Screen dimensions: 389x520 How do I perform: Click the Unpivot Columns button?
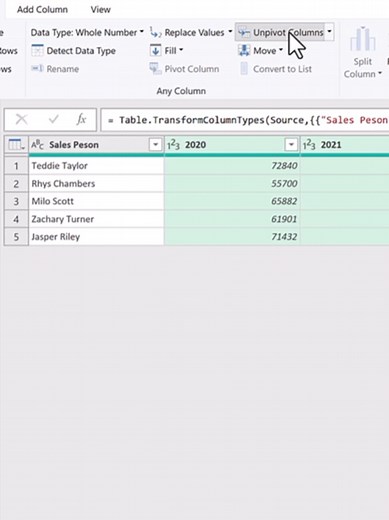(280, 32)
